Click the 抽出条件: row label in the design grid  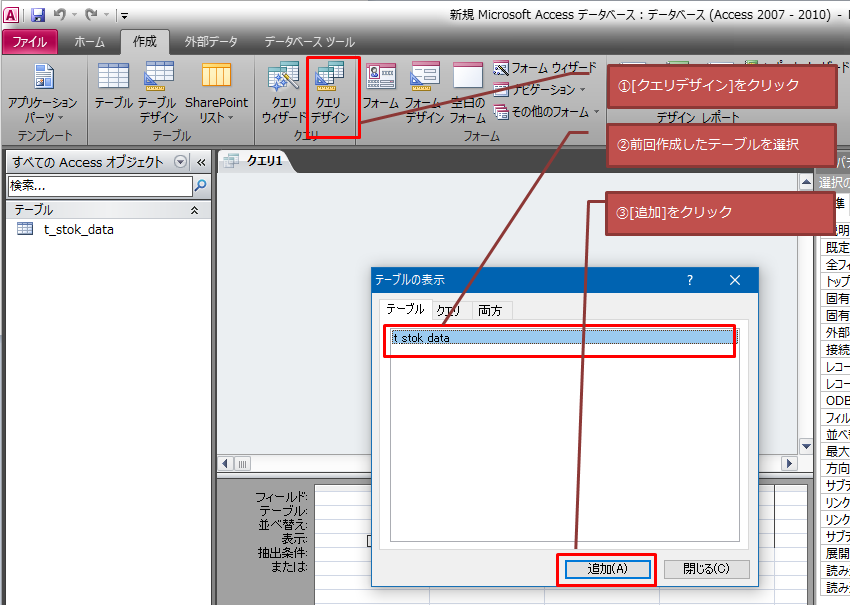pos(283,553)
